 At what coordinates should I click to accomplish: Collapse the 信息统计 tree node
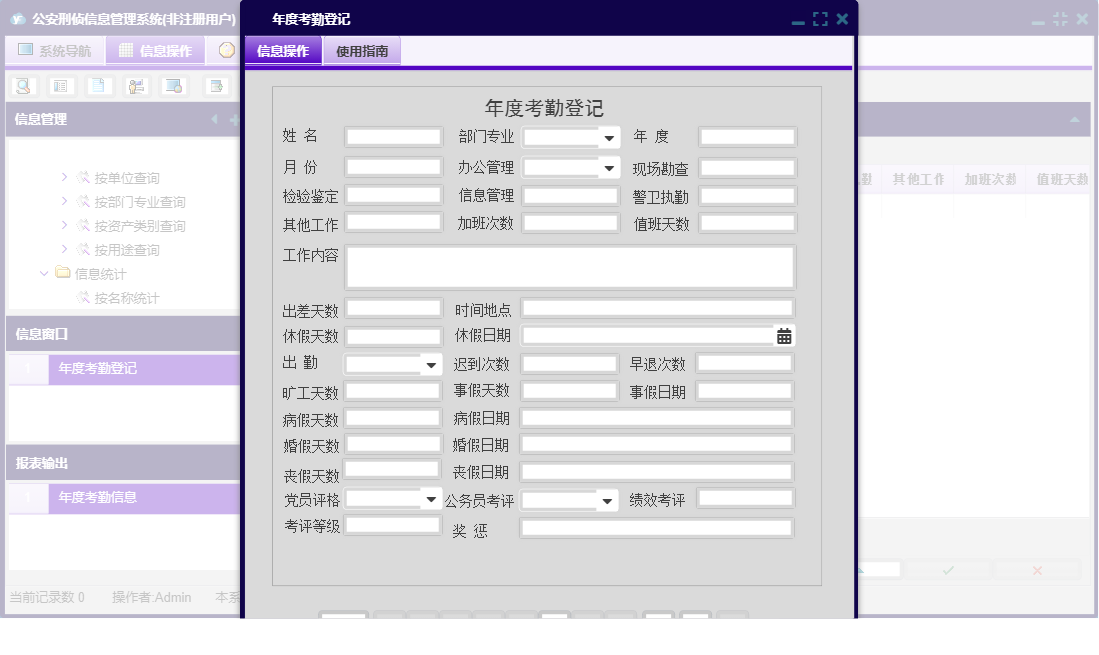[x=42, y=273]
